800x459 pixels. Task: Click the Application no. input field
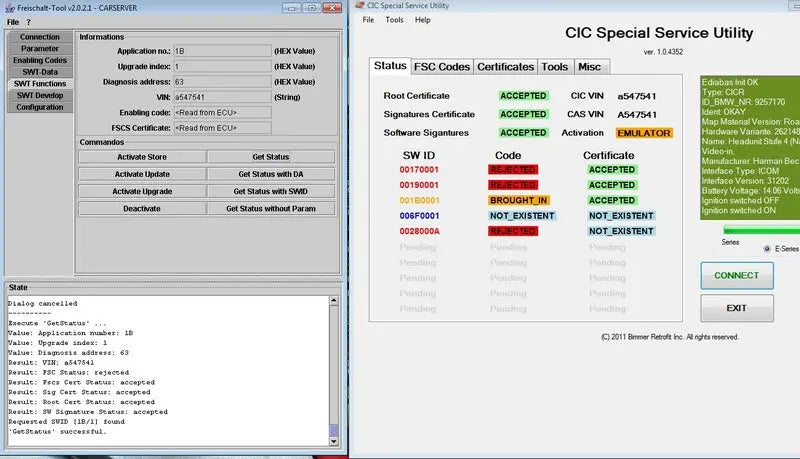pyautogui.click(x=221, y=49)
